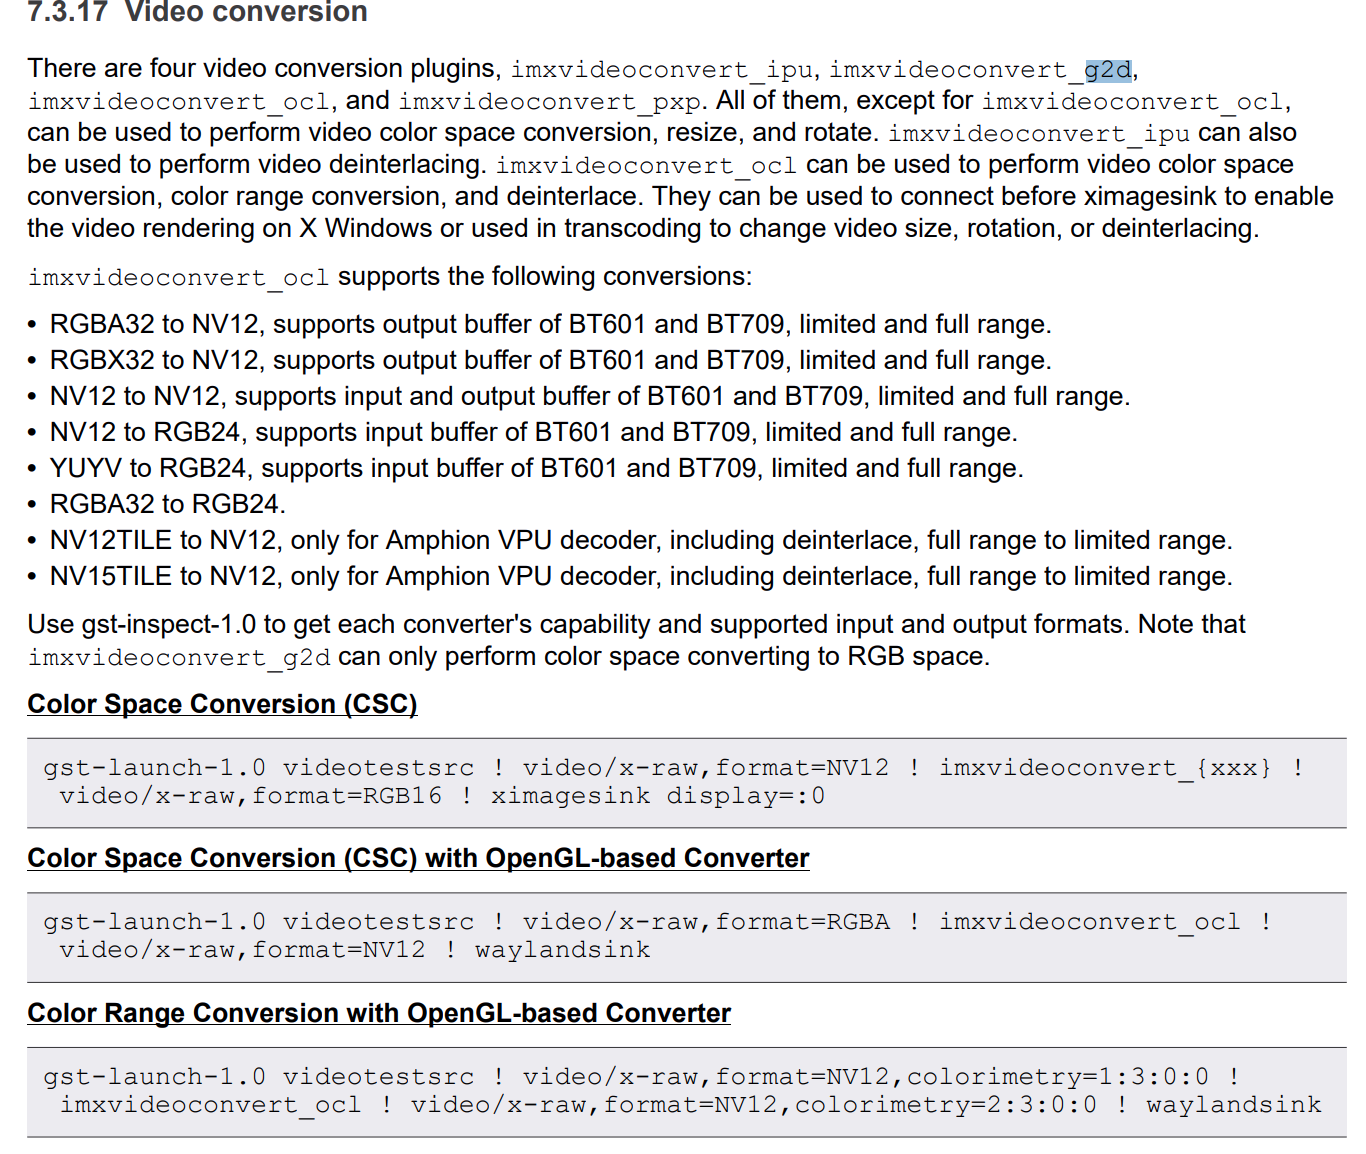Click the highlighted "g2d" text
1366x1154 pixels.
(1107, 70)
